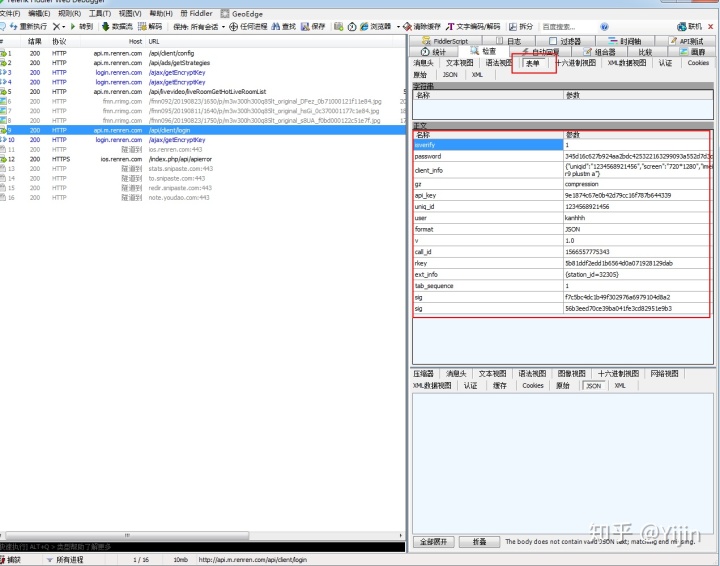Open the dropdown arrow beside the X icon

(63, 27)
